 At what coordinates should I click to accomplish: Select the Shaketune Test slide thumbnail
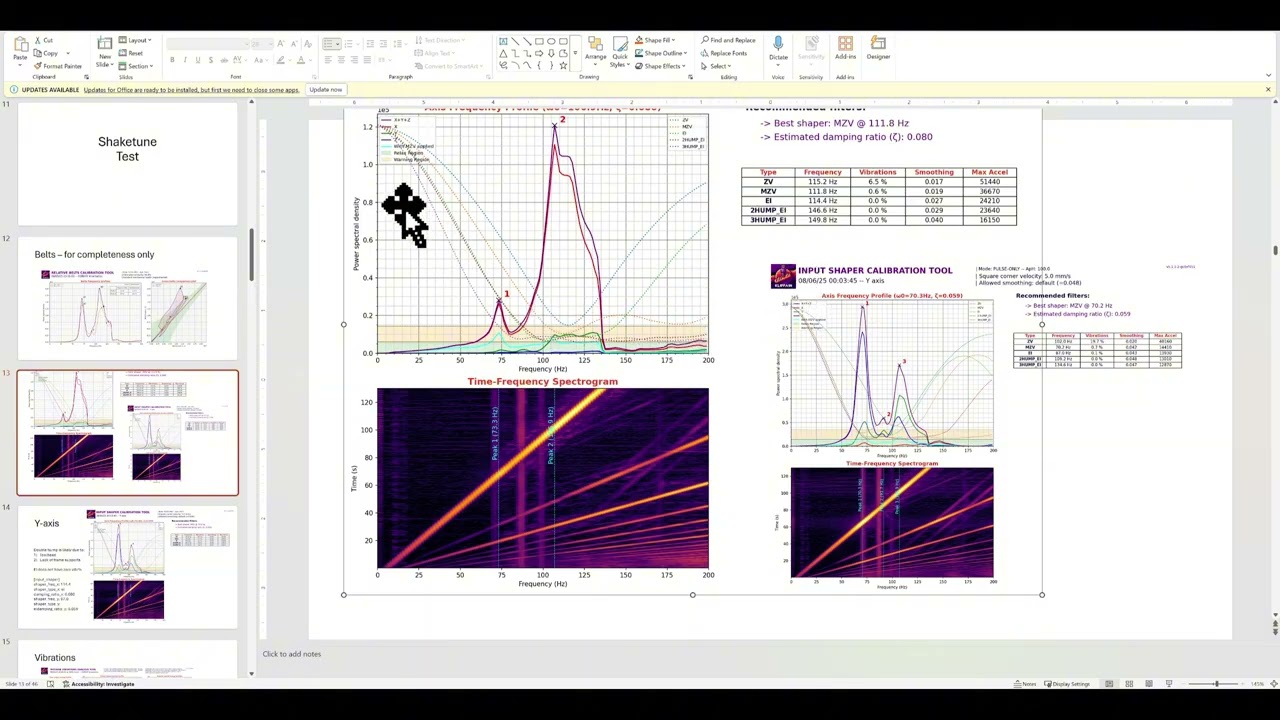tap(127, 163)
